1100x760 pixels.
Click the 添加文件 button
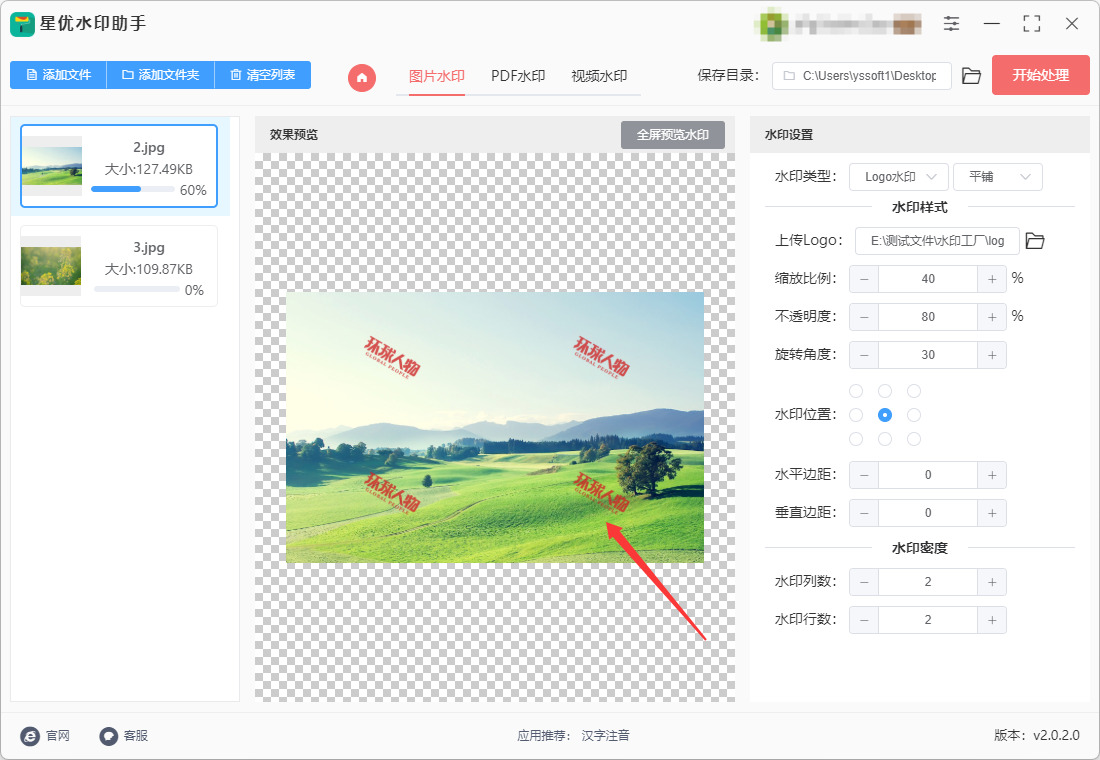click(x=58, y=75)
